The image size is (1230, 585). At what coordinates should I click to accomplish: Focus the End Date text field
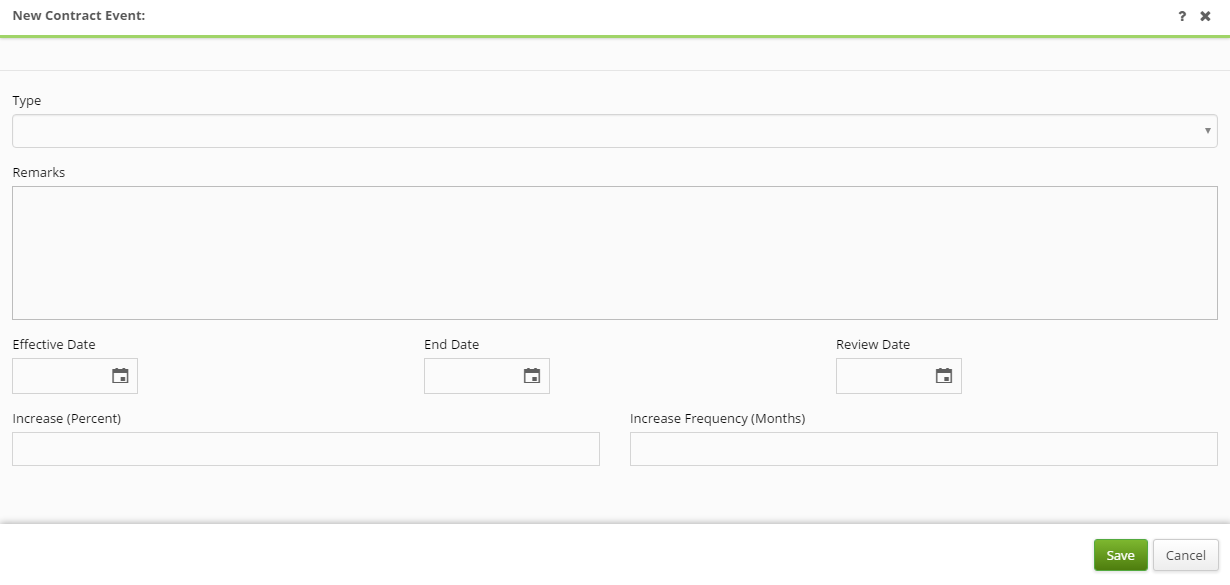[x=472, y=376]
